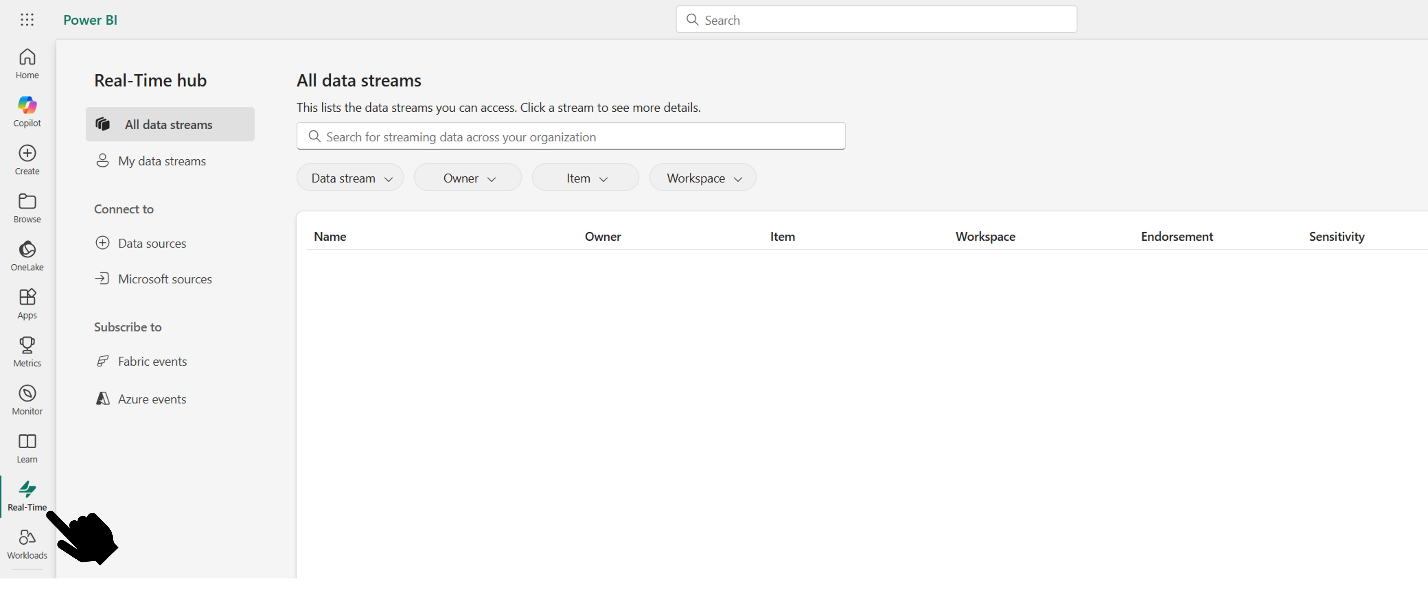Open the app launcher waffle icon

[27, 19]
